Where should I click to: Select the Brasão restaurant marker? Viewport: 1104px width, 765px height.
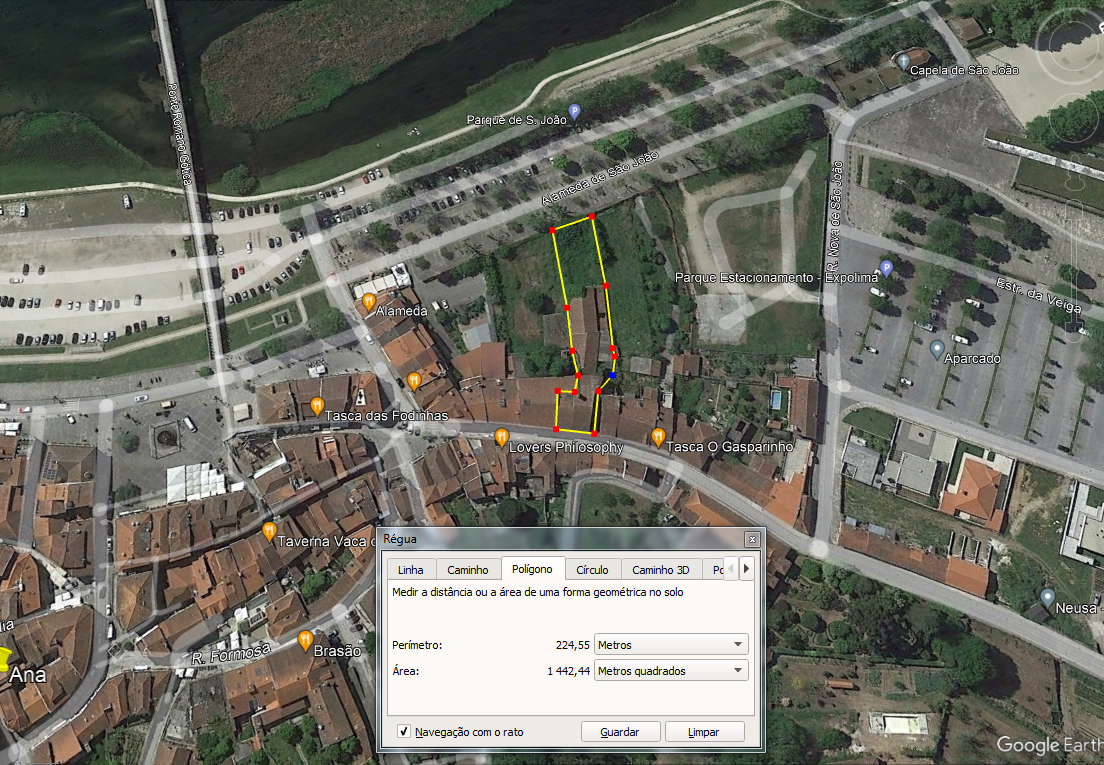point(305,639)
